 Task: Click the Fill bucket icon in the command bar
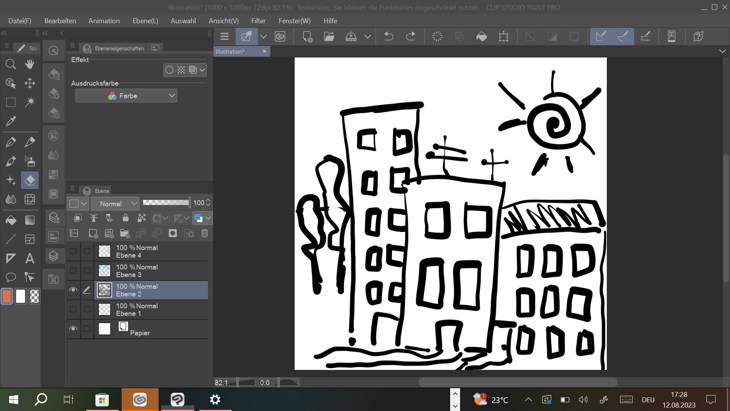482,36
